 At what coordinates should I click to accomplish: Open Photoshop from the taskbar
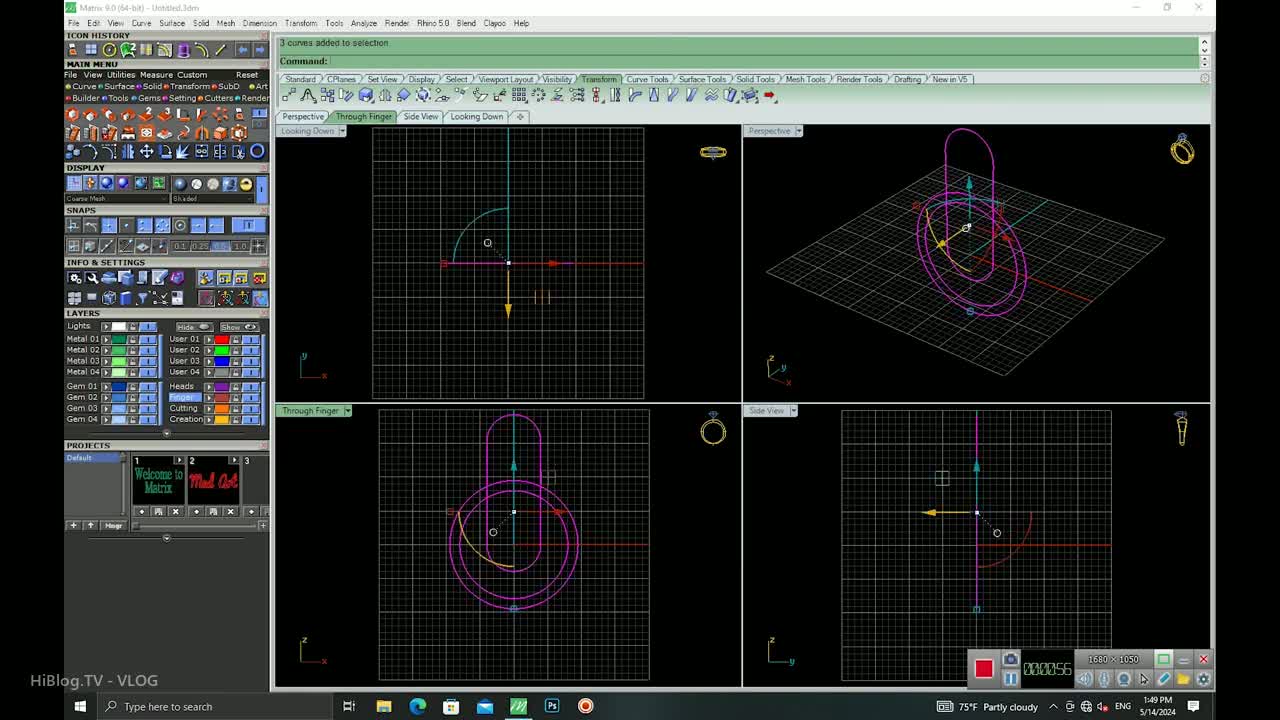coord(552,706)
